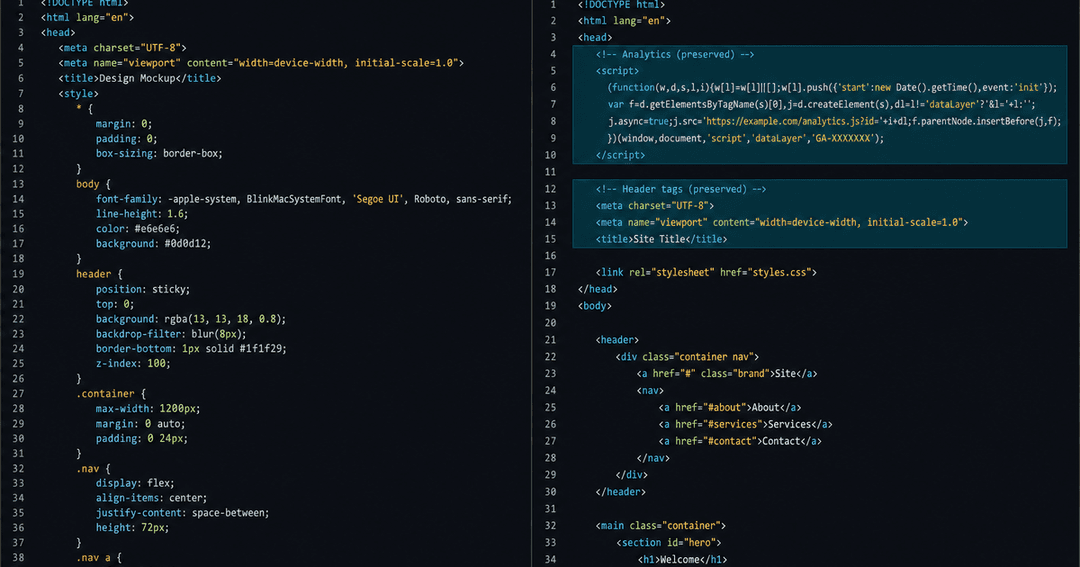Click the meta viewport line in right pane
This screenshot has height=567, width=1080.
coord(782,222)
